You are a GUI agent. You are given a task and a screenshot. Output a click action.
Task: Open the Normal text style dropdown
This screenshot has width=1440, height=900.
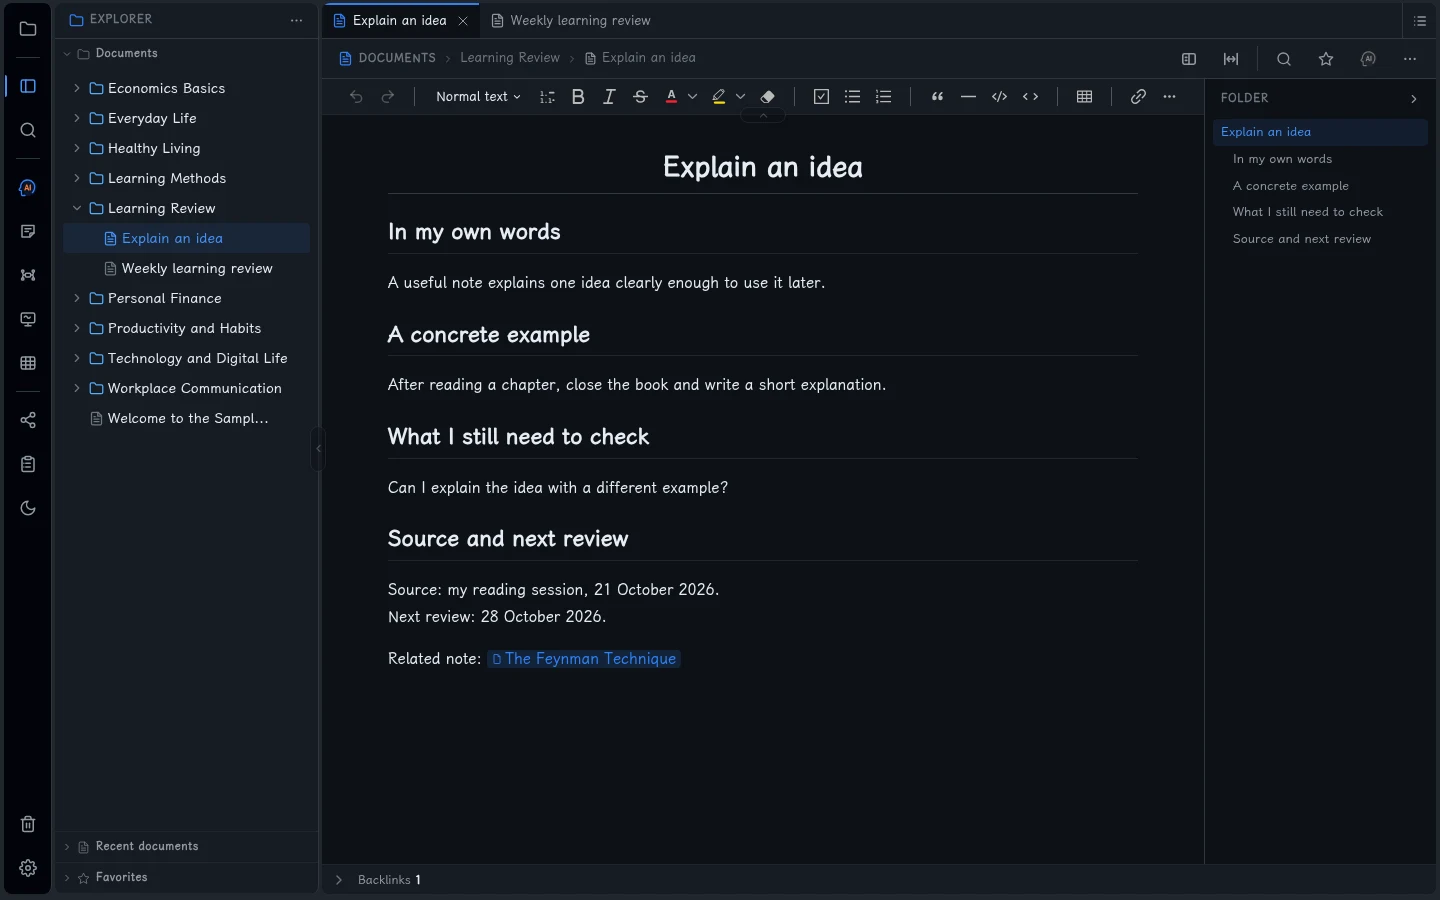coord(478,97)
